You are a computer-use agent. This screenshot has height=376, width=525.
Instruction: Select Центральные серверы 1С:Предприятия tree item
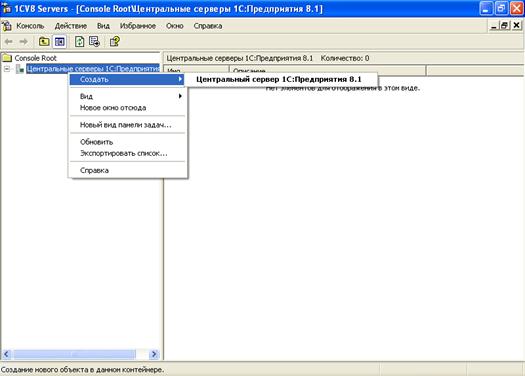point(93,69)
